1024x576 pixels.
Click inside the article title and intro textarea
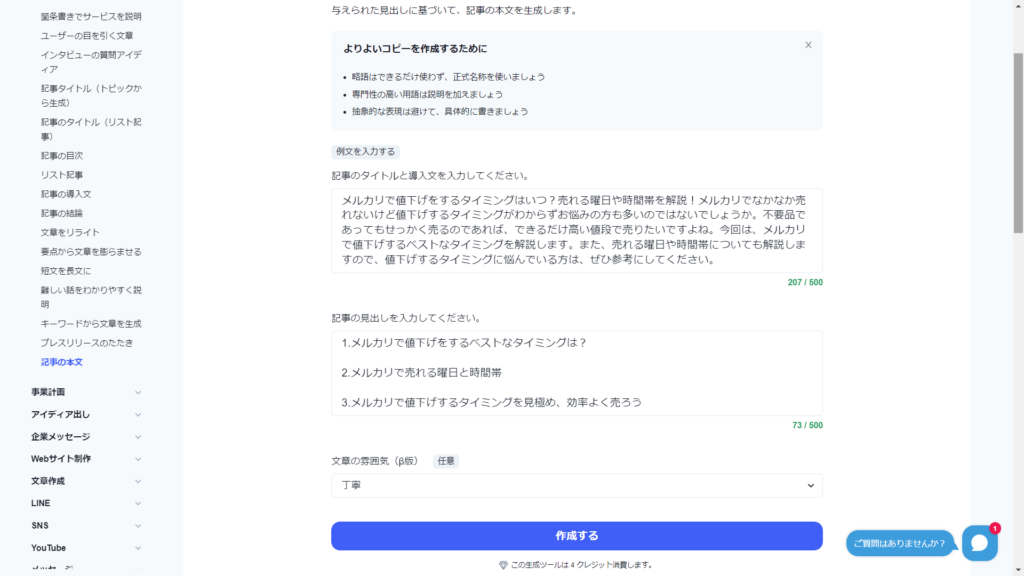point(577,230)
